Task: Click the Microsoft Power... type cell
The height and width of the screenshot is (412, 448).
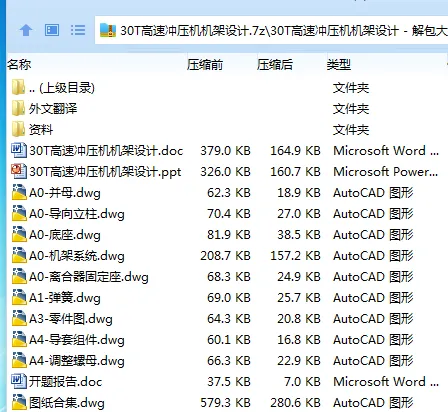Action: (386, 172)
